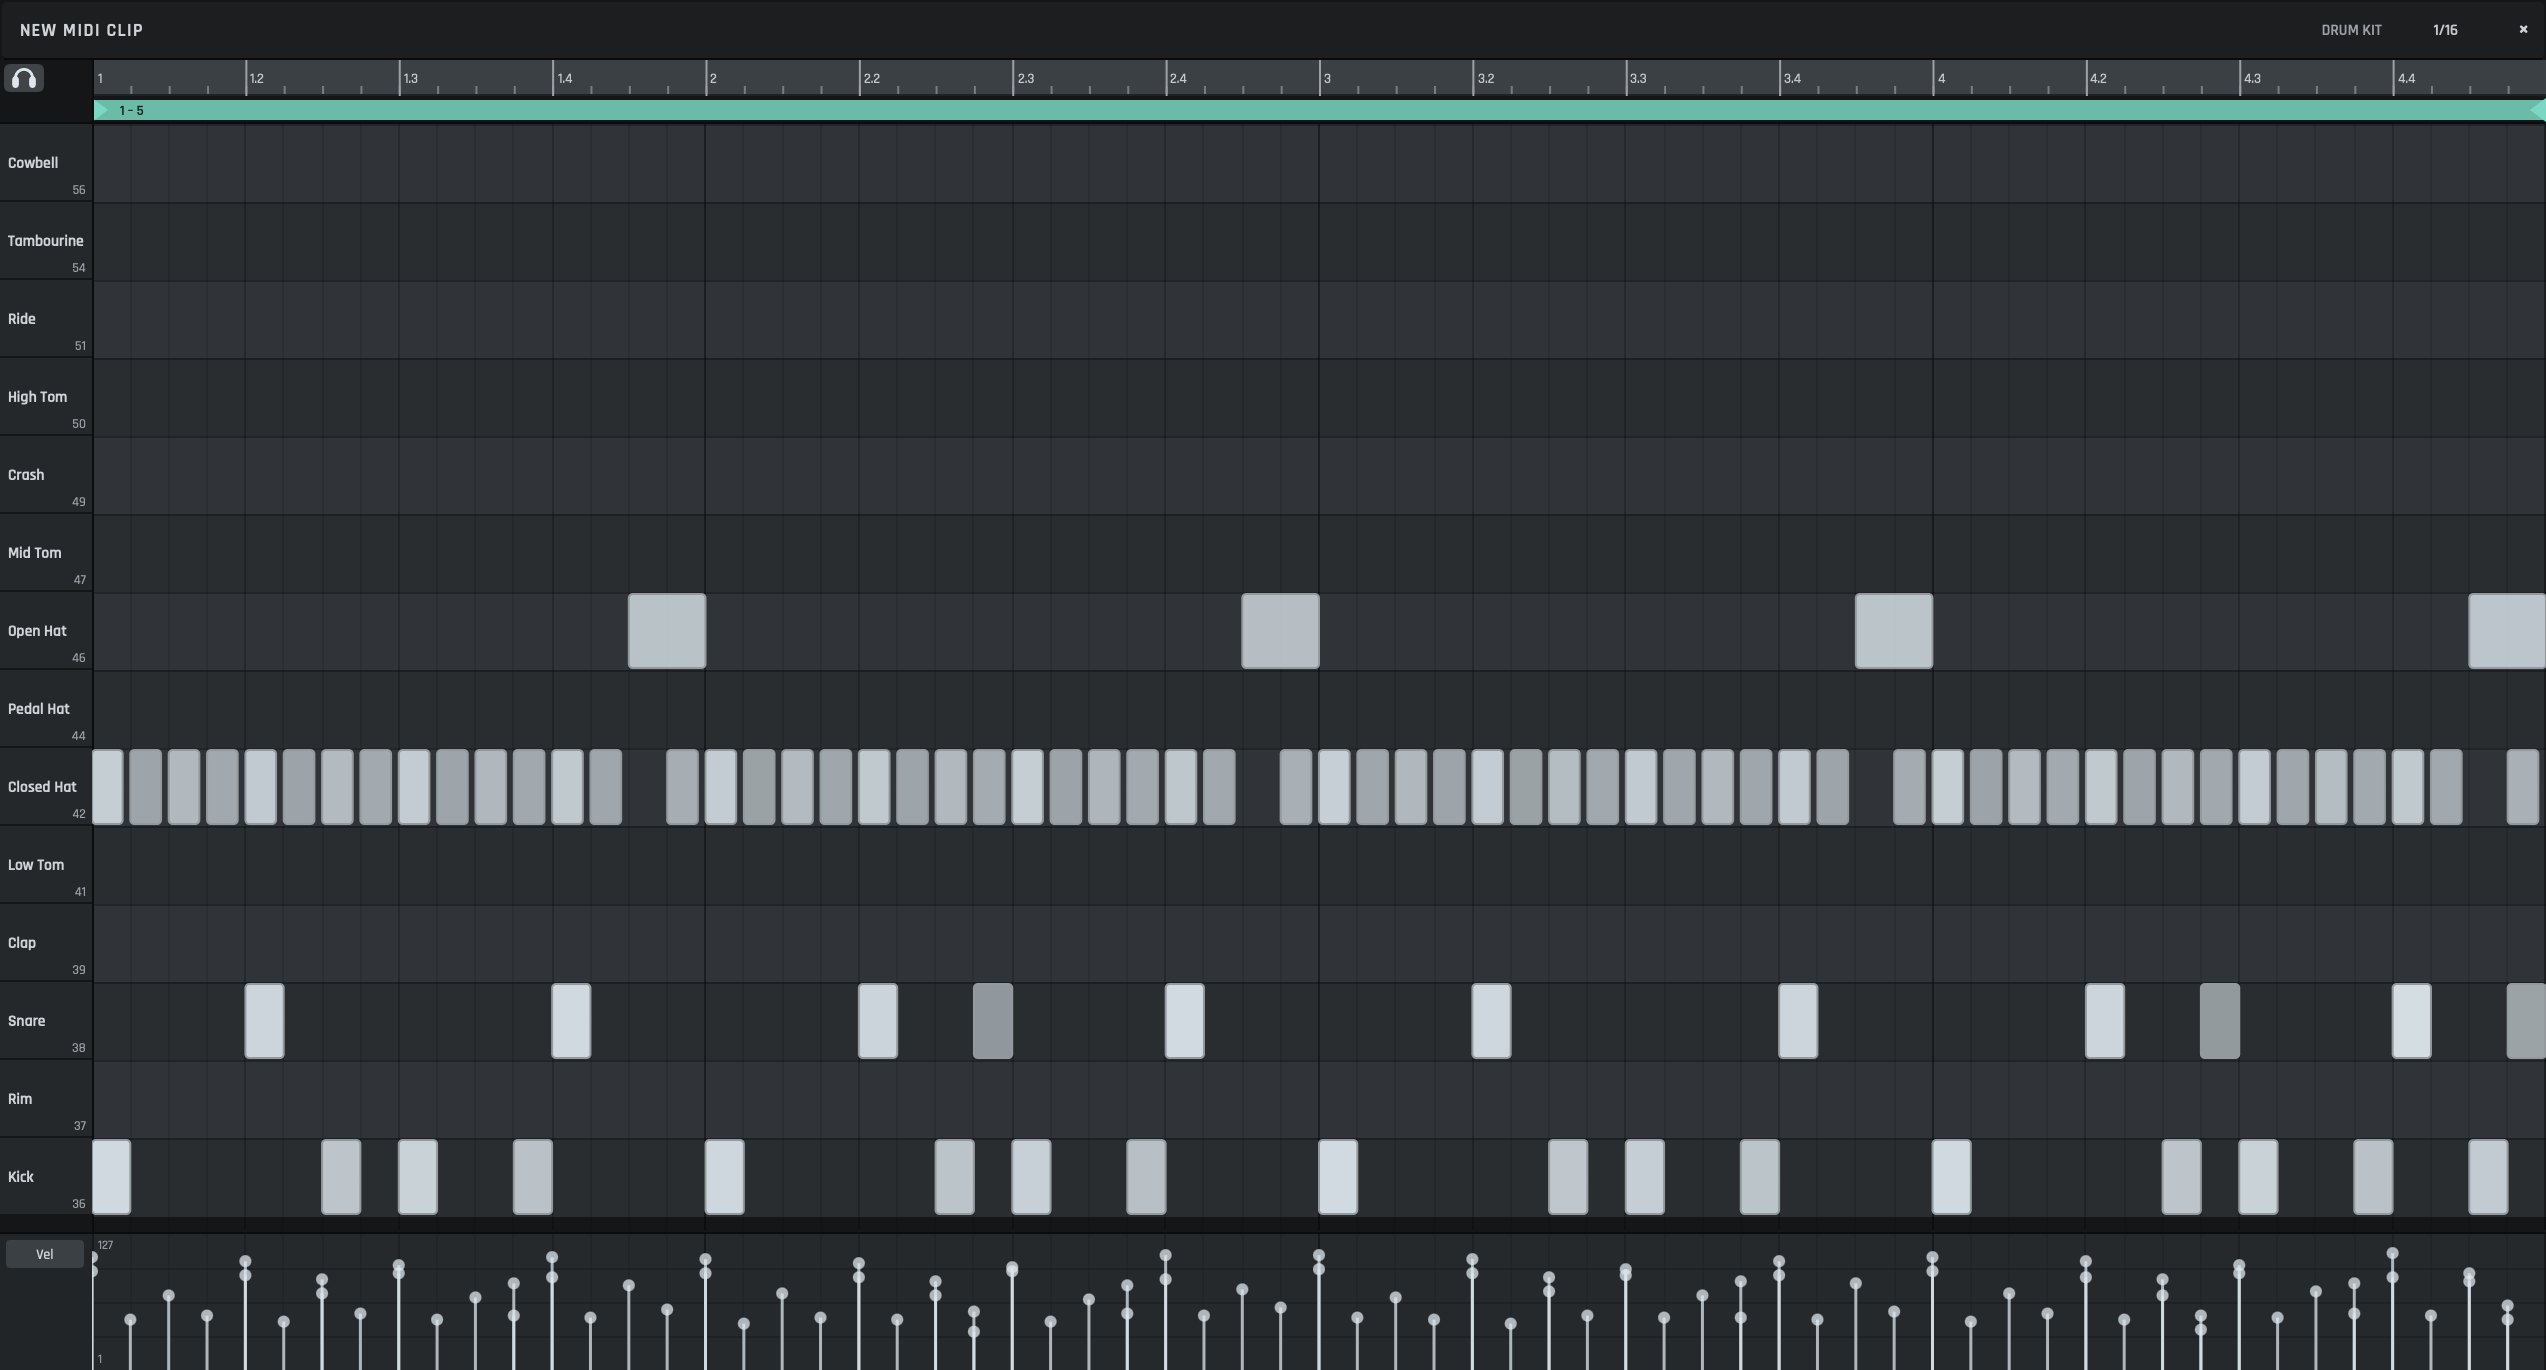Select the first Closed Hat note at bar 1
Image resolution: width=2546 pixels, height=1370 pixels.
coord(108,787)
